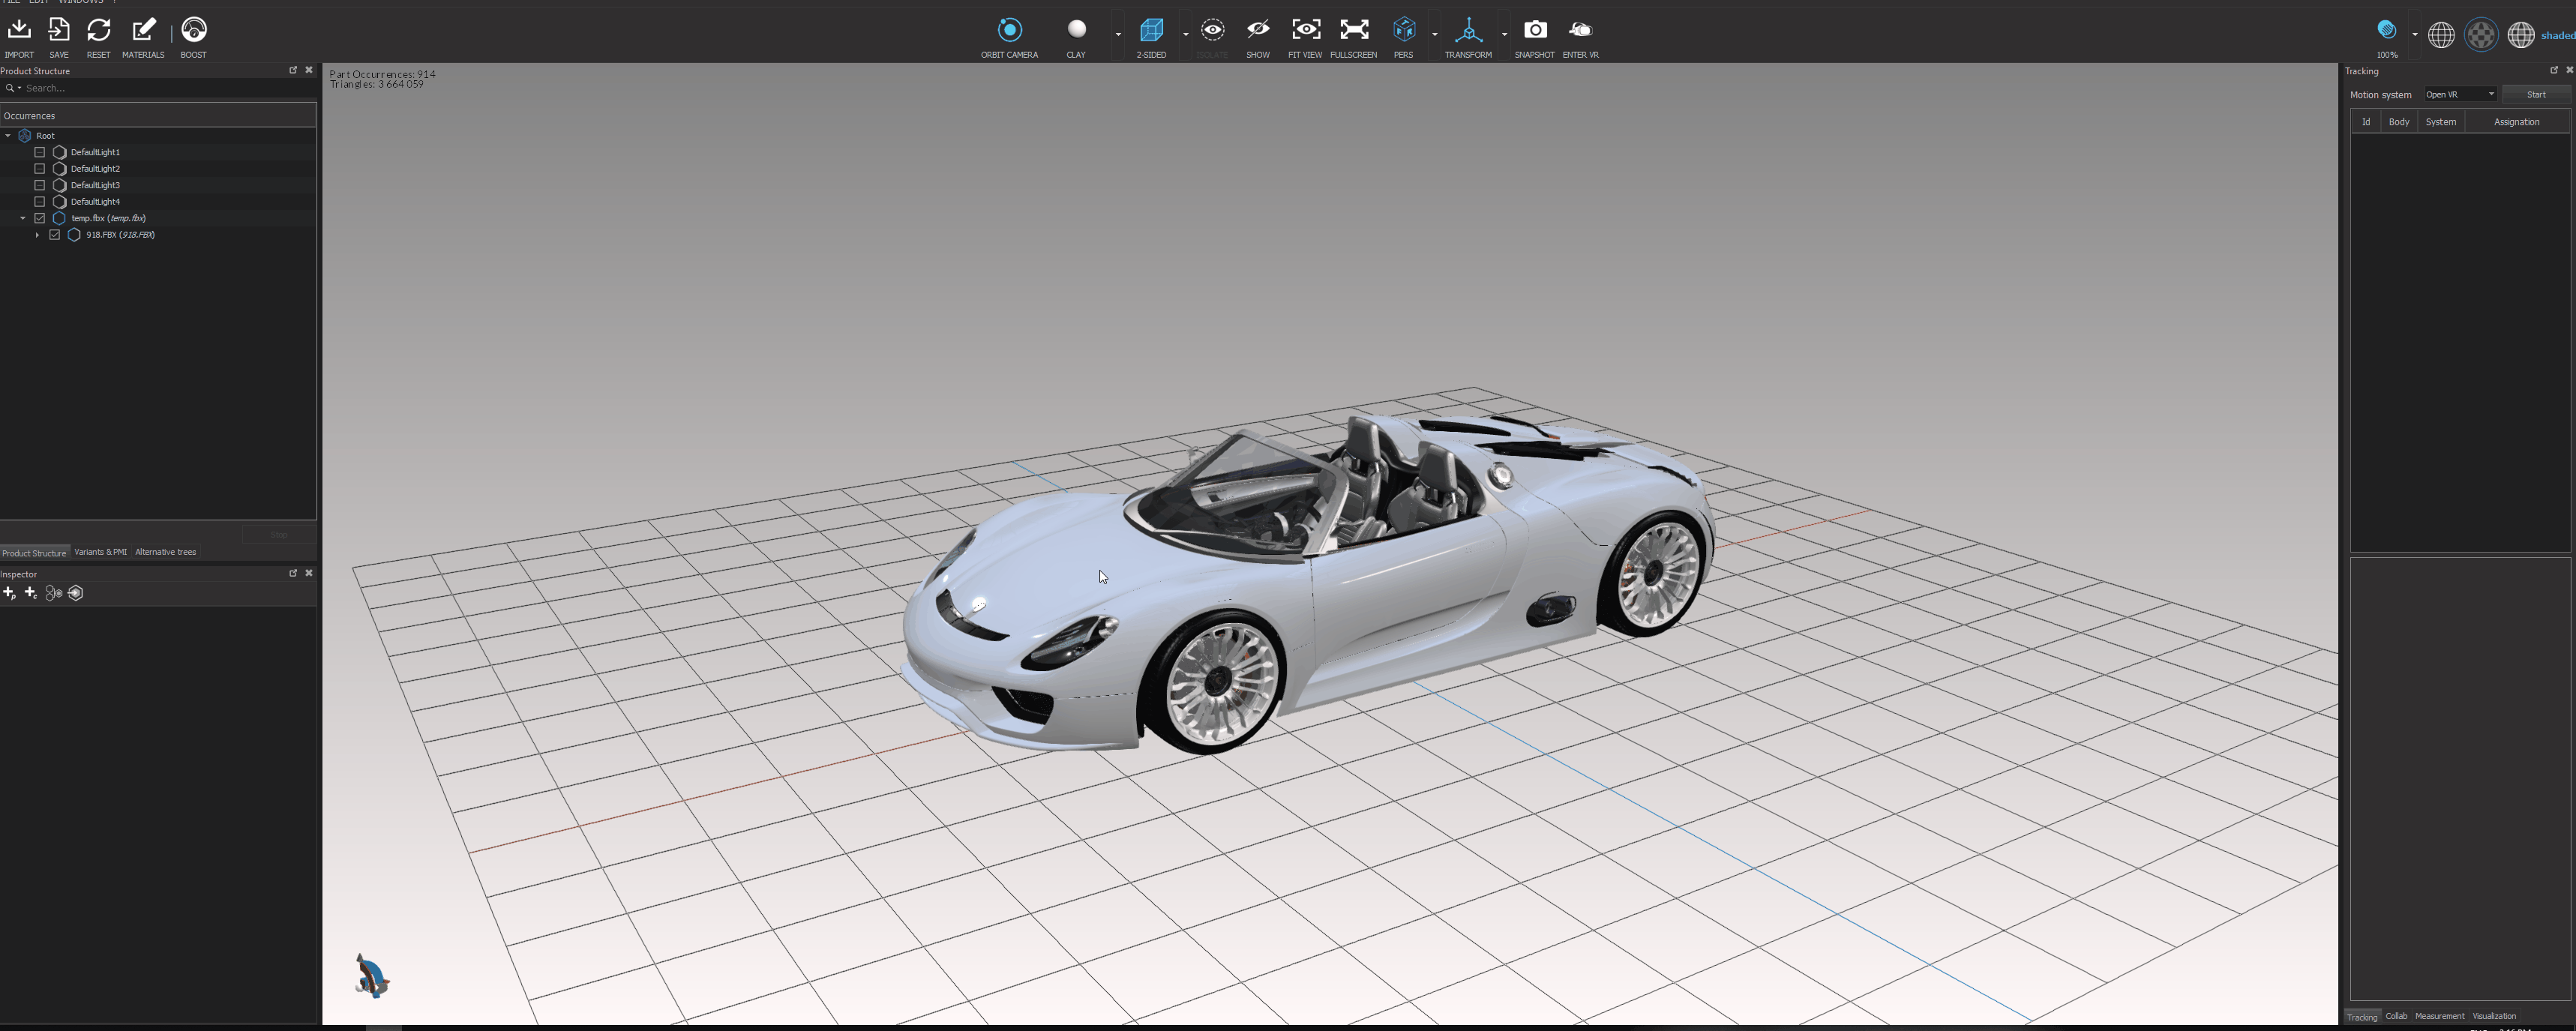Undock the Inspector panel
The width and height of the screenshot is (2576, 1031).
tap(293, 573)
